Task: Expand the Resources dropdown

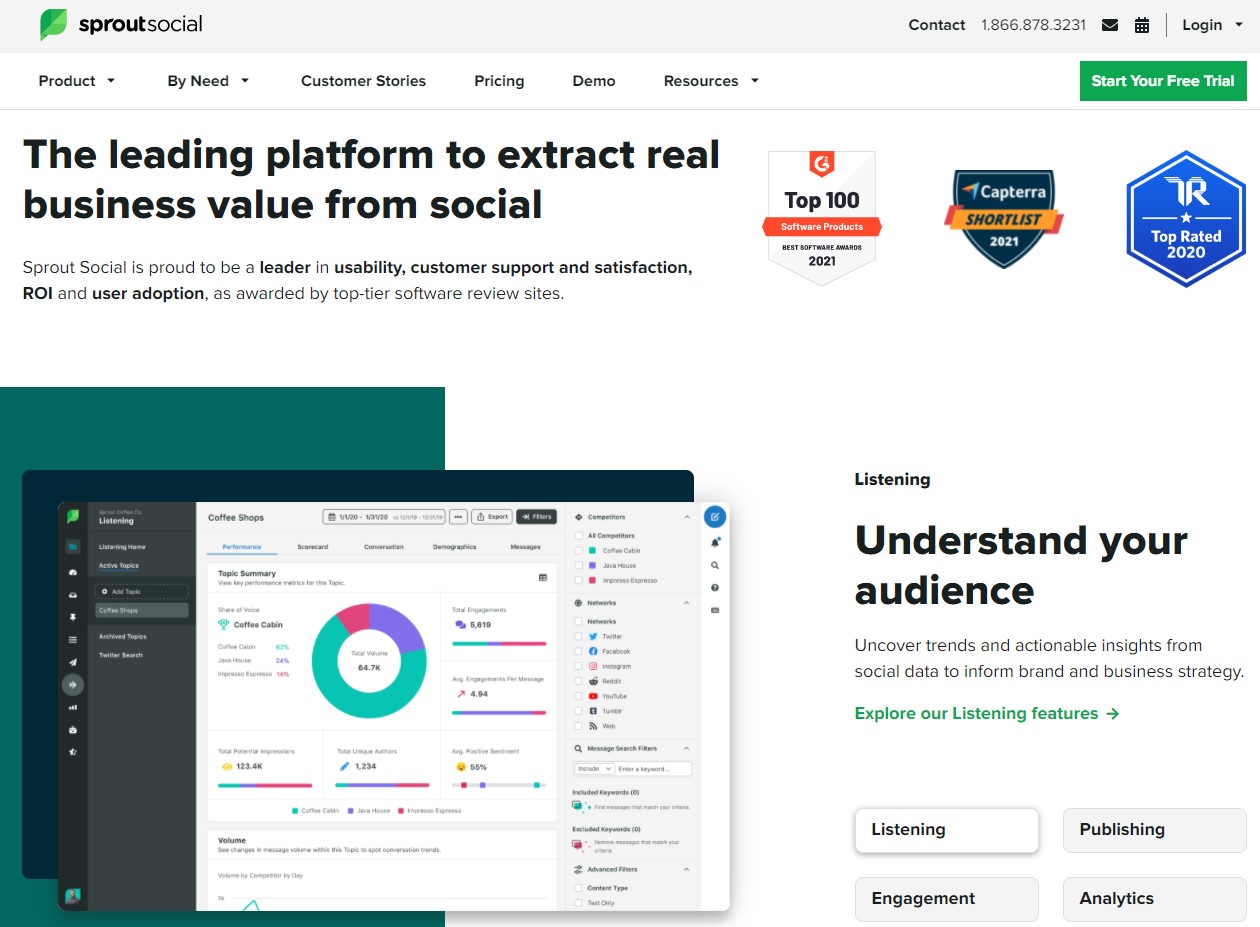Action: [711, 81]
